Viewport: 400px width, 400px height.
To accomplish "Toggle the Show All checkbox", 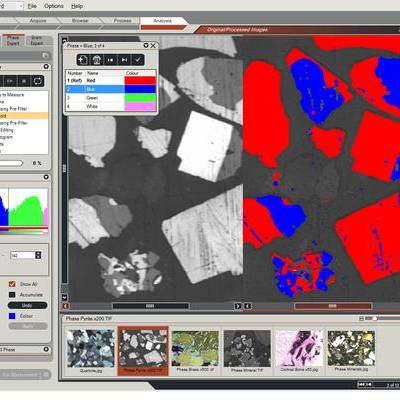I will click(12, 284).
